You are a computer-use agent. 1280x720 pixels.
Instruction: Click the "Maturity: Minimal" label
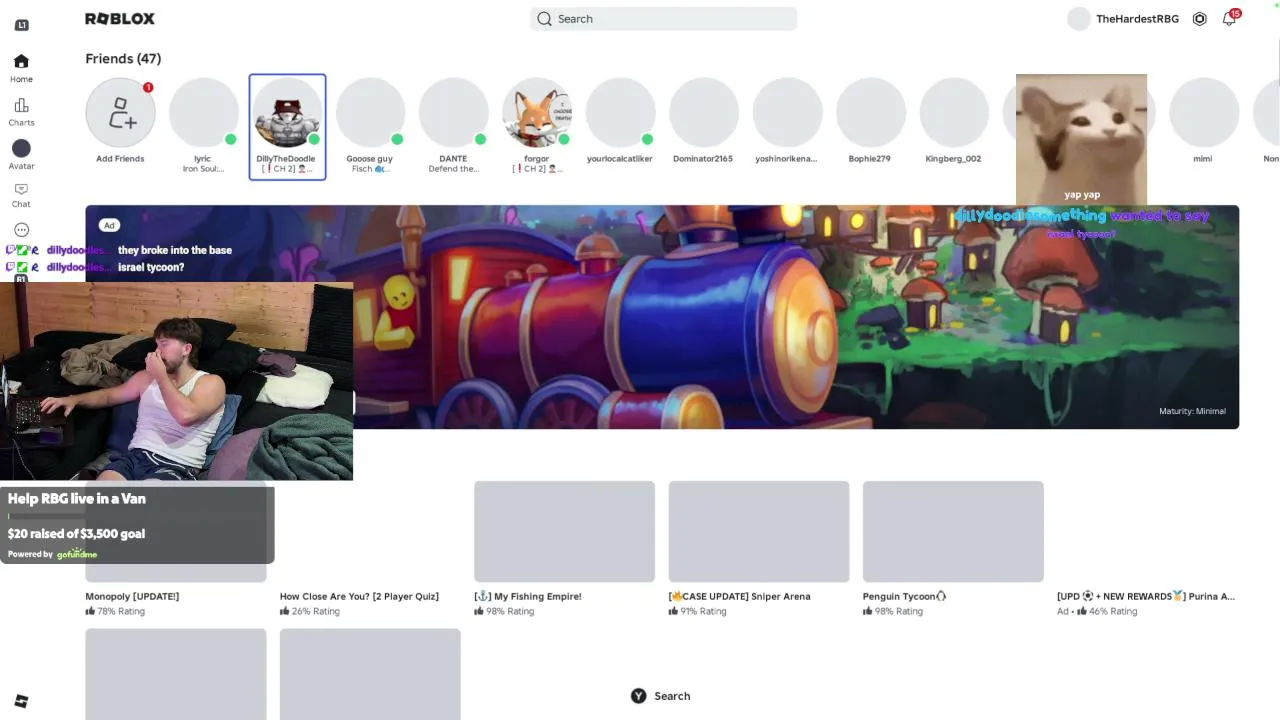(x=1192, y=411)
